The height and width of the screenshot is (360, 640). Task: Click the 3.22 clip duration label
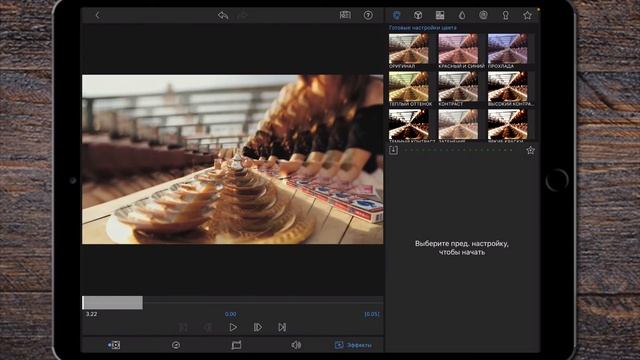pos(91,314)
